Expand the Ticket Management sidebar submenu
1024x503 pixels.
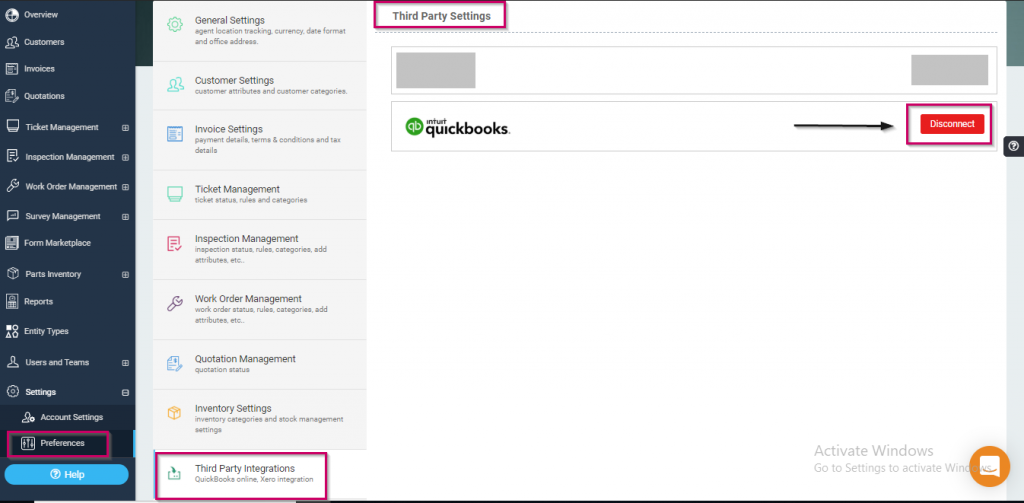pos(125,127)
